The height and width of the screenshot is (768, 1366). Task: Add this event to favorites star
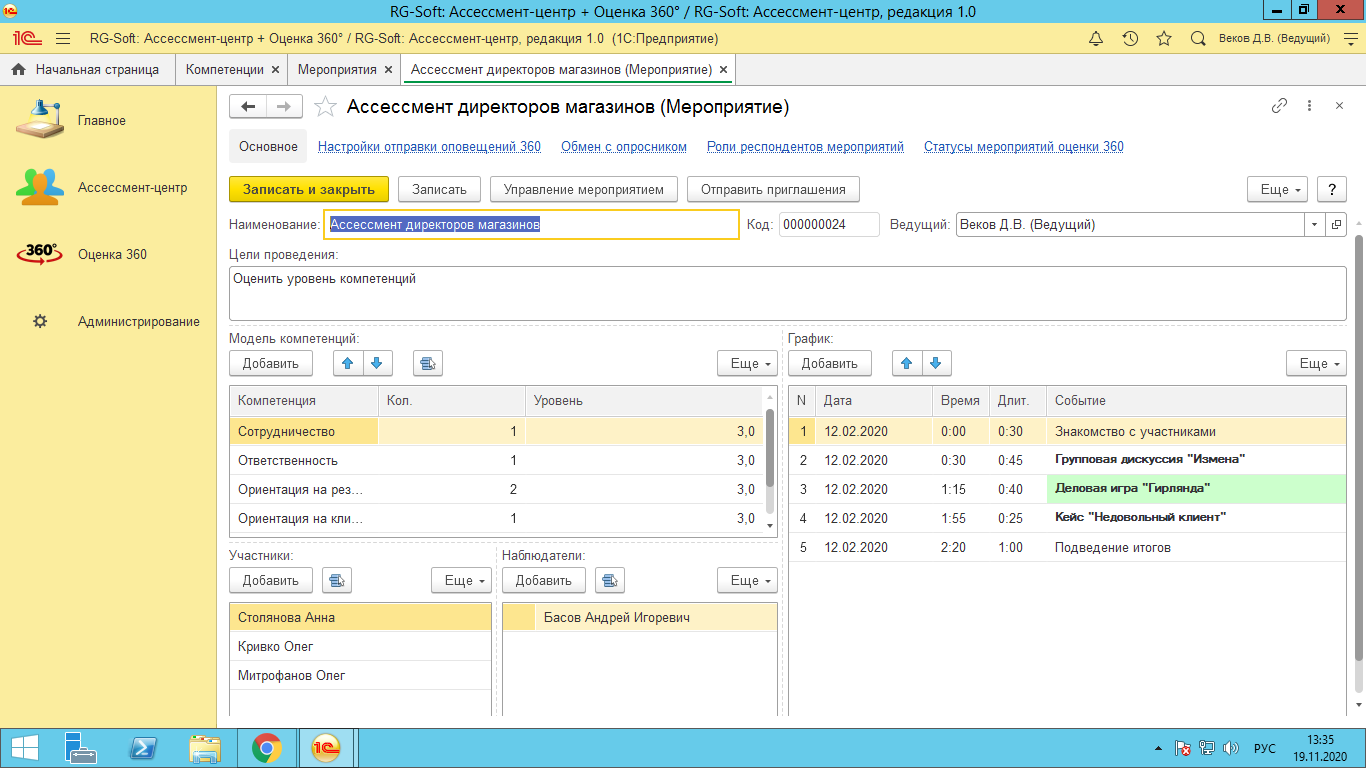click(x=324, y=106)
